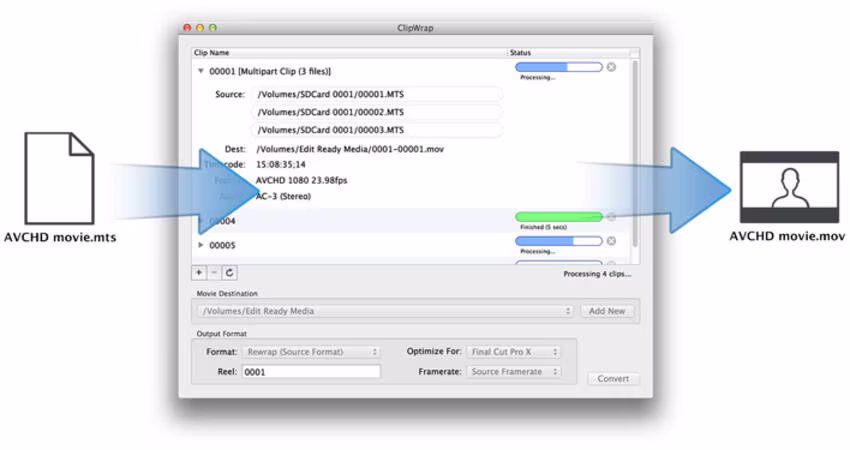Click the Finished (5 secs) status label
The width and height of the screenshot is (850, 450).
point(543,227)
